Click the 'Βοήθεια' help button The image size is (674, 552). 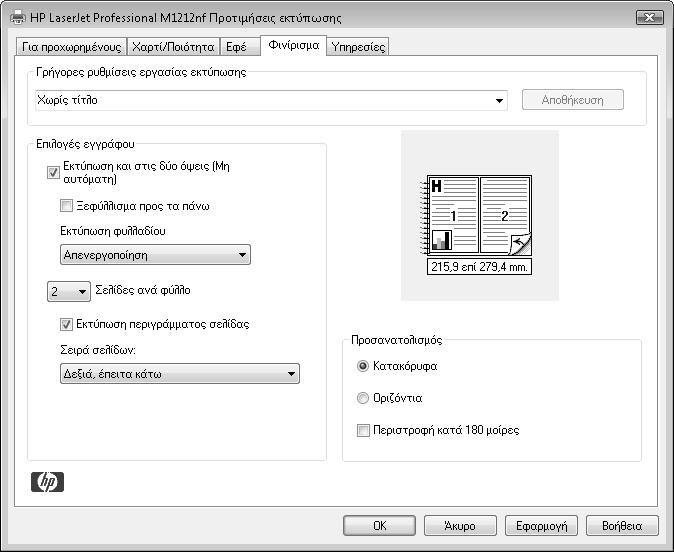point(622,526)
